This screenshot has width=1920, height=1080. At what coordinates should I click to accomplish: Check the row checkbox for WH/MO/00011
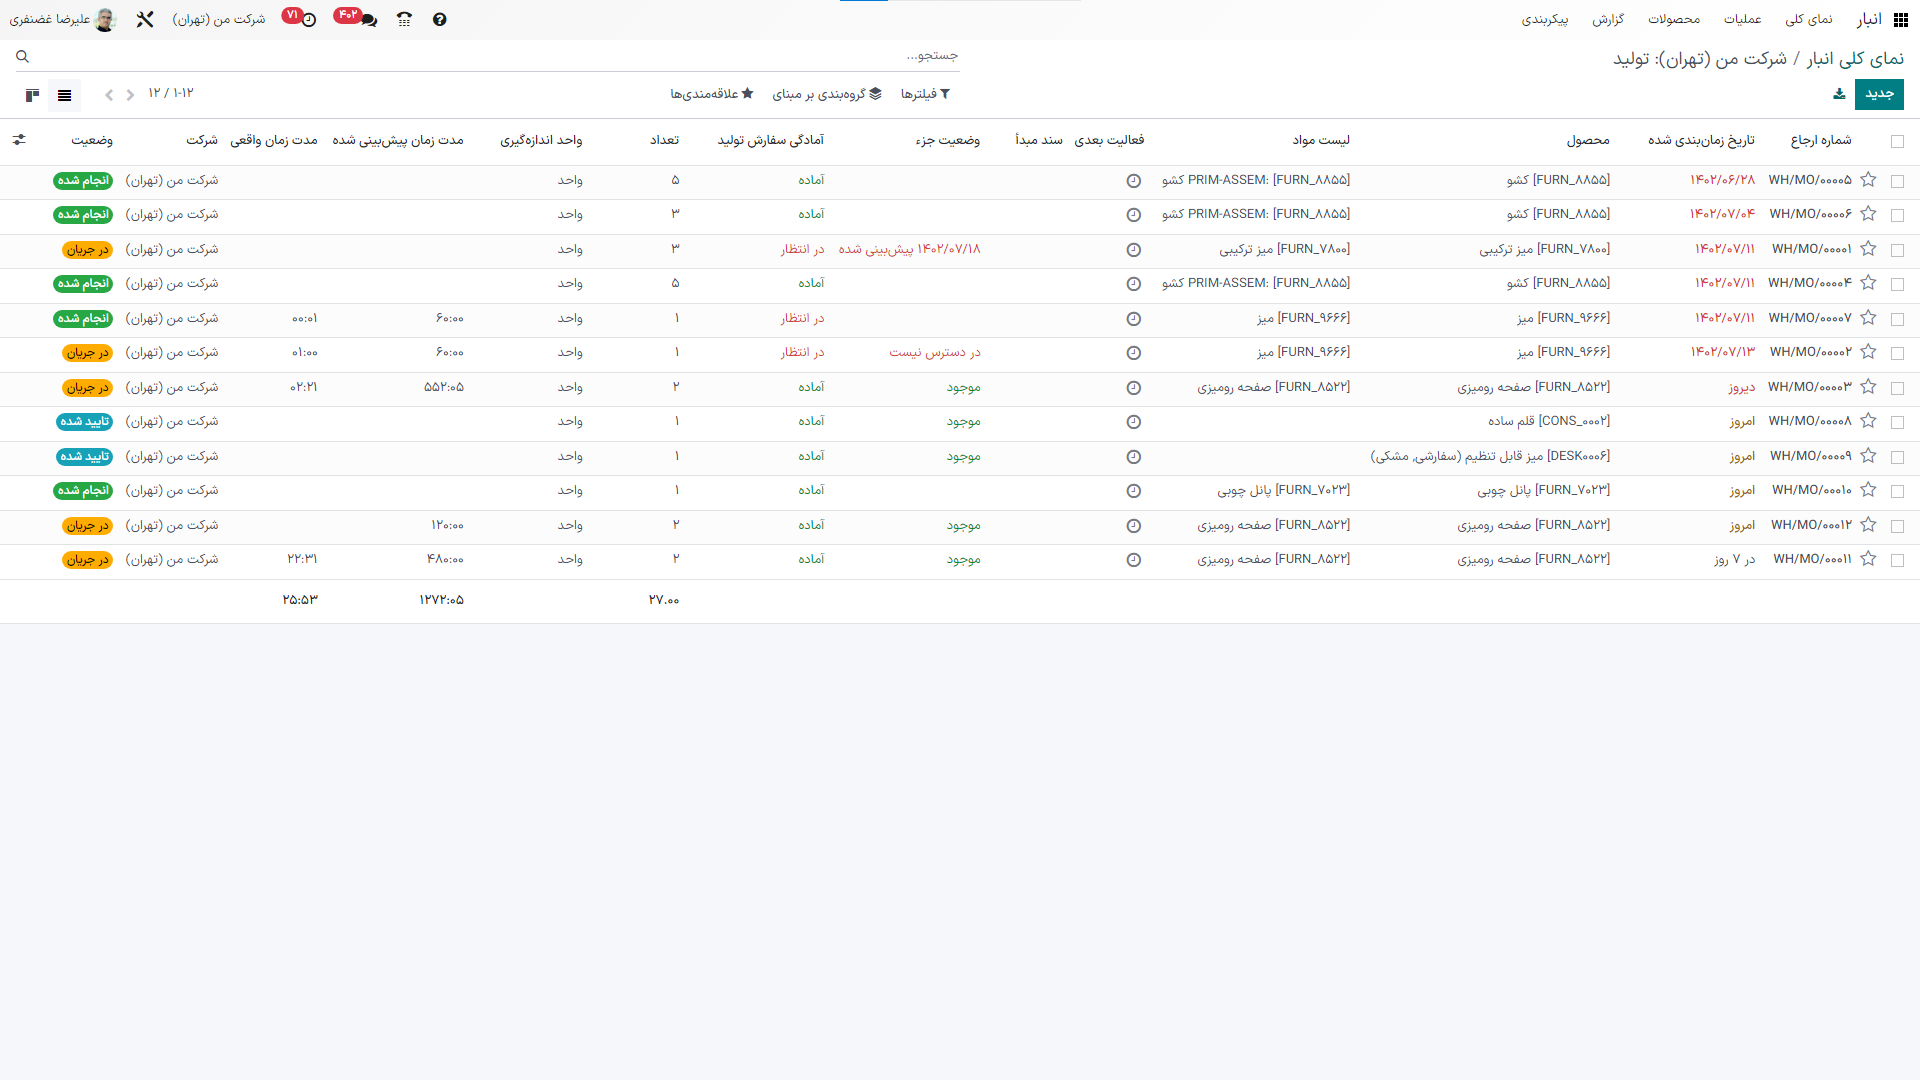pyautogui.click(x=1897, y=560)
